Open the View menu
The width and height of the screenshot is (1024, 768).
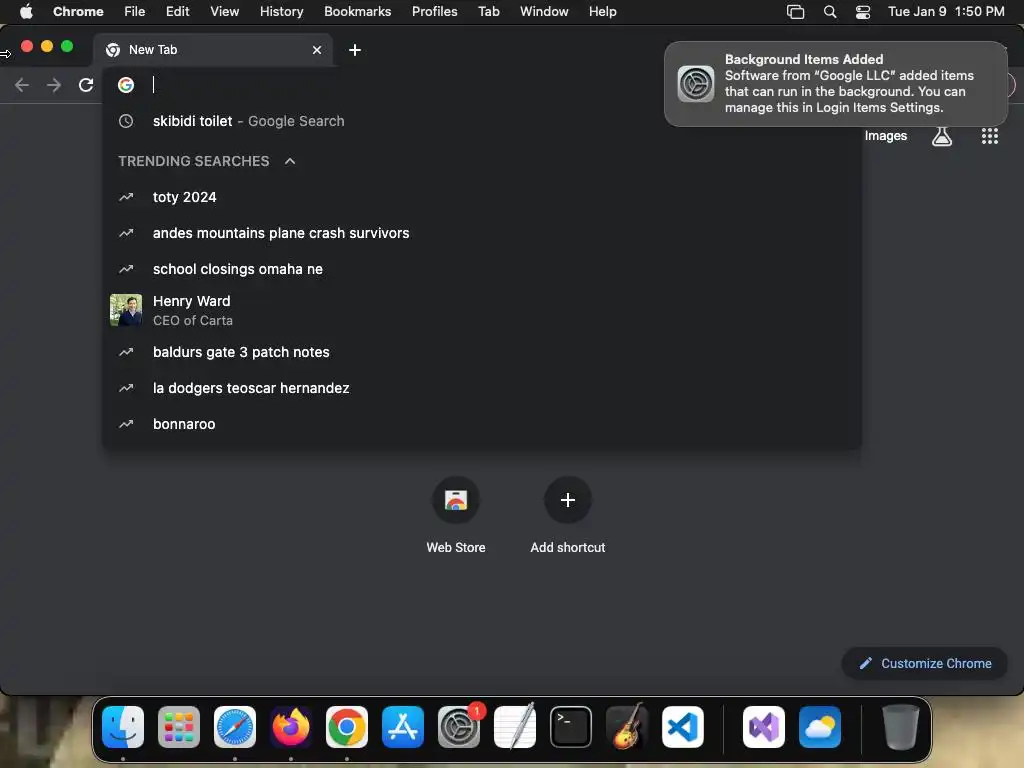tap(225, 12)
